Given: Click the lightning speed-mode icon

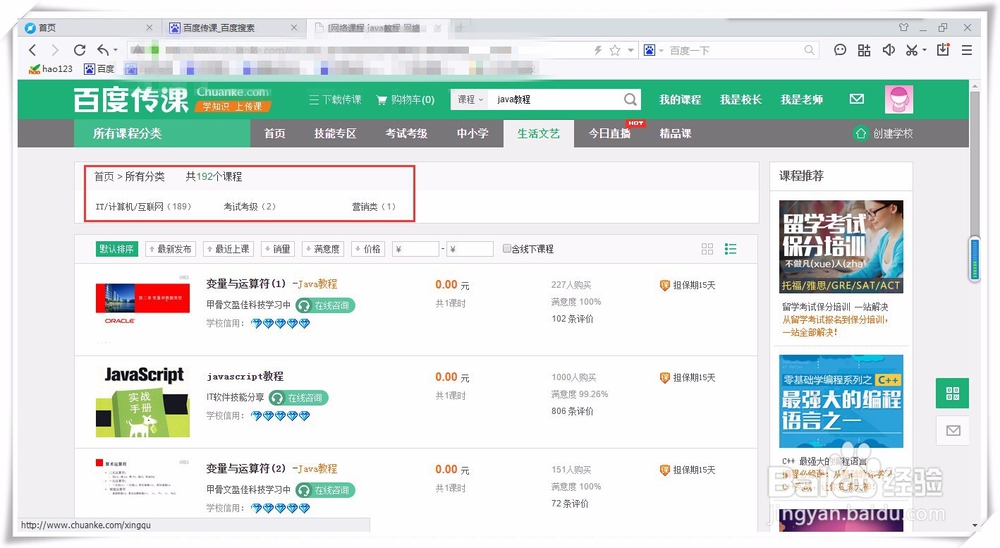Looking at the screenshot, I should point(598,50).
